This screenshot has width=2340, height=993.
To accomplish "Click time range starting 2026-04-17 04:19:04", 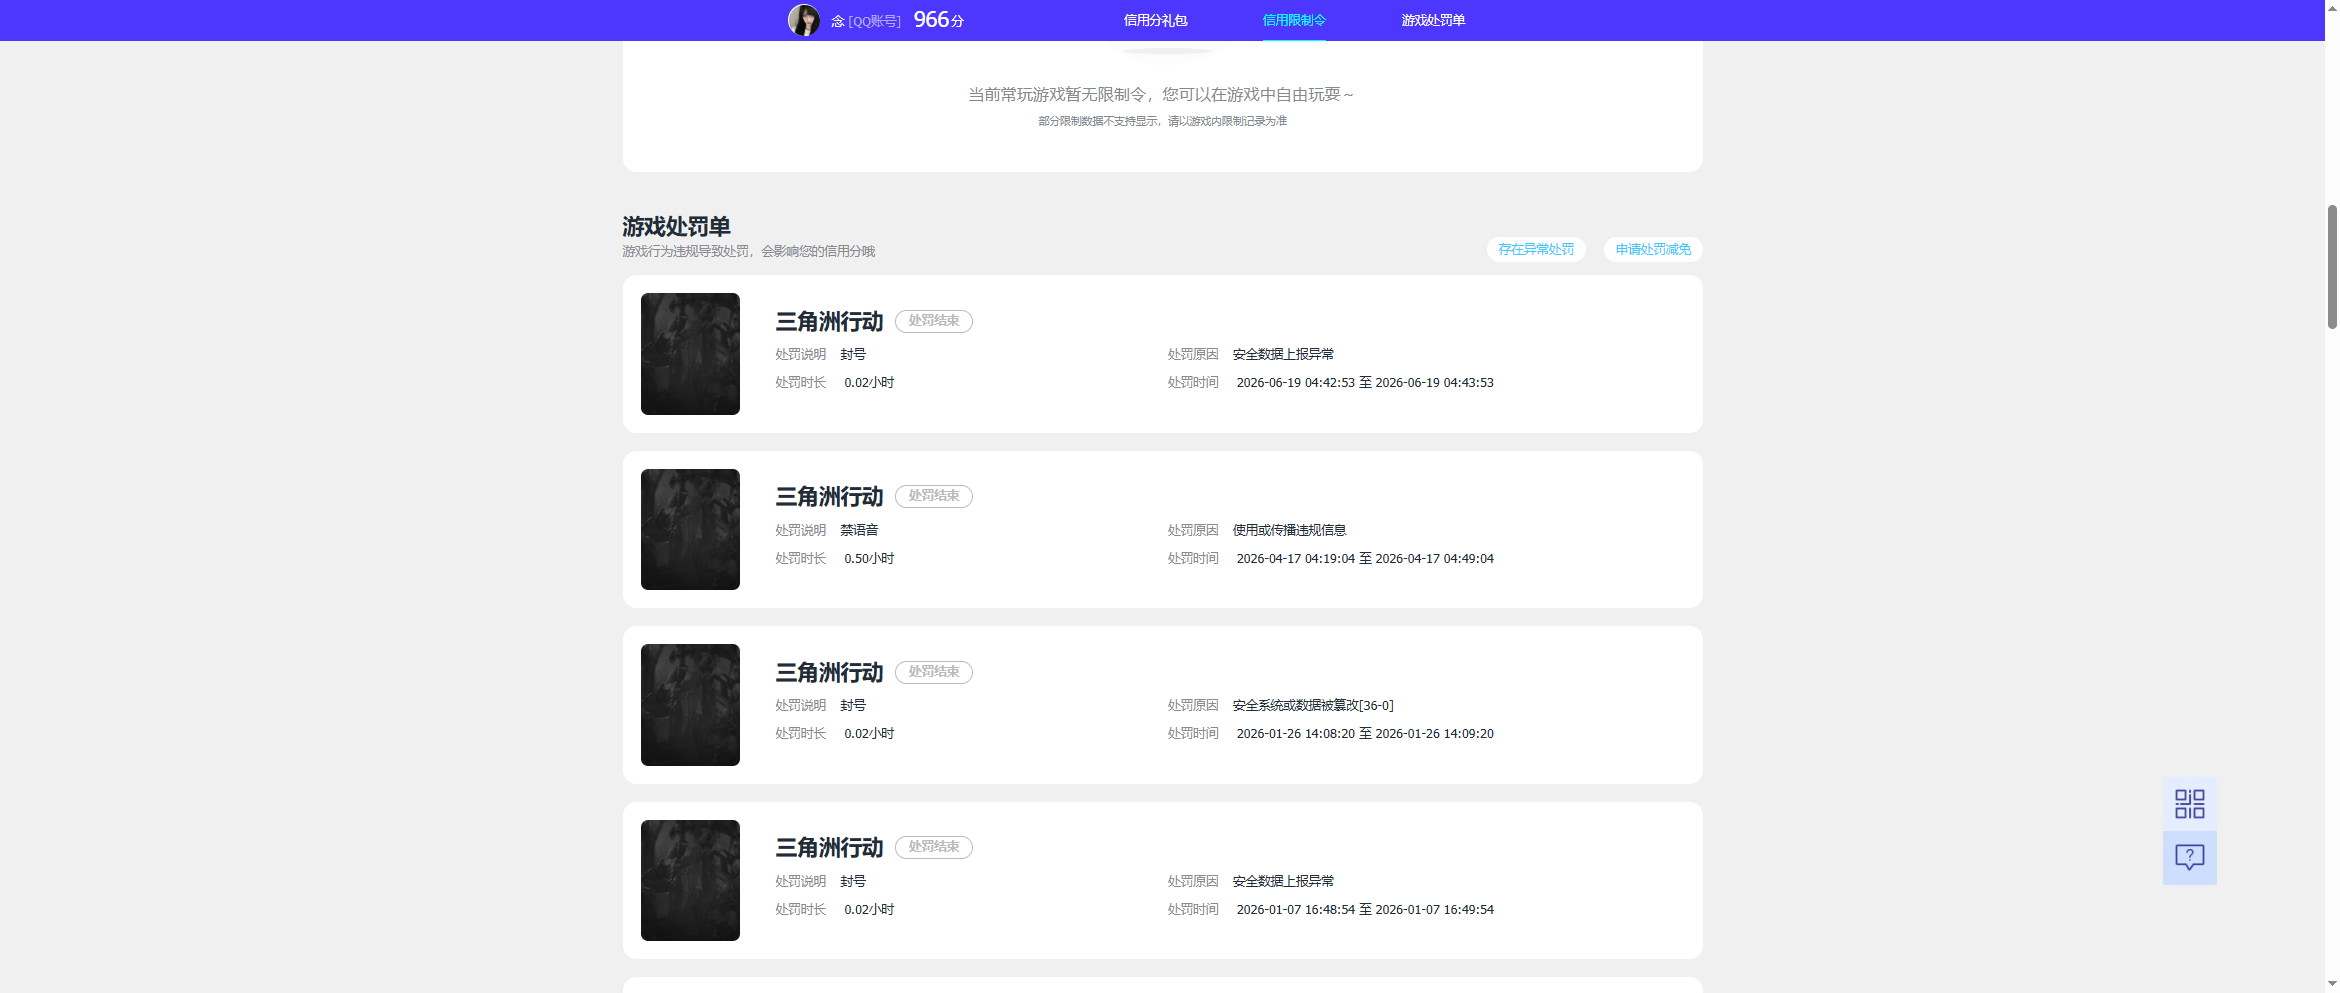I will tap(1365, 558).
